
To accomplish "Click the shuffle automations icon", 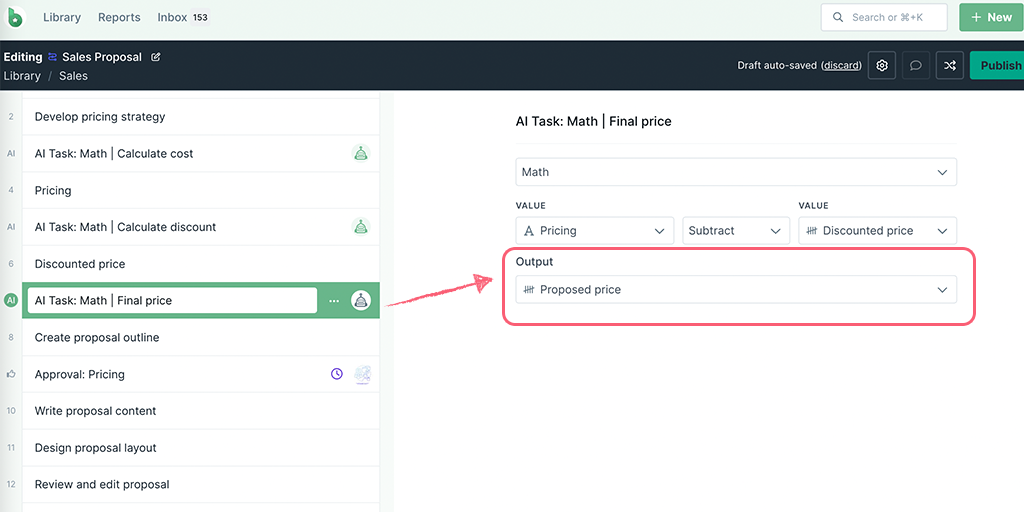I will [949, 65].
